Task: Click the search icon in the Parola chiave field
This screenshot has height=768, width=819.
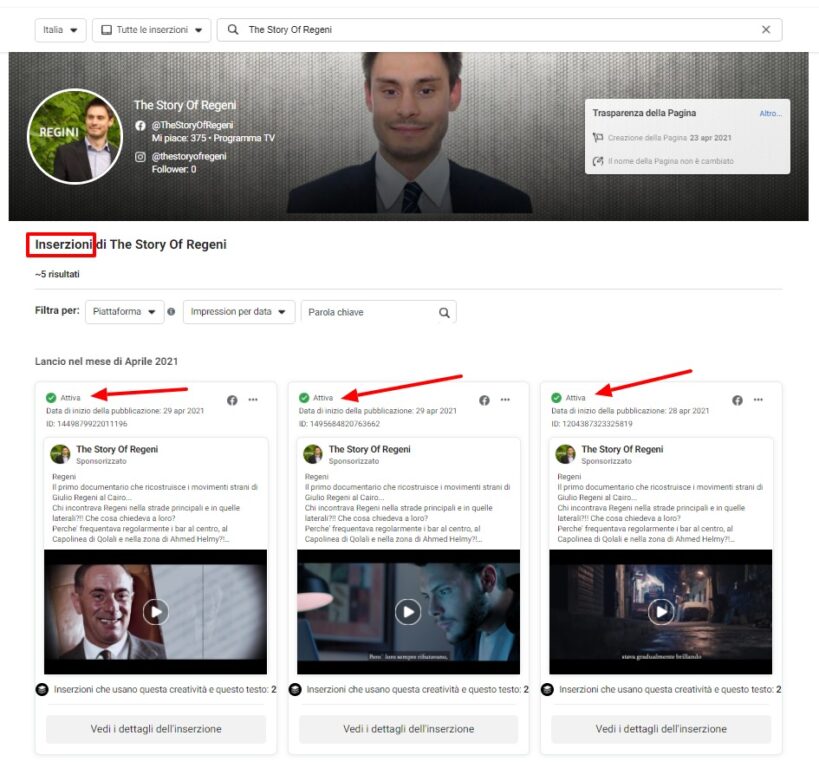Action: 444,312
